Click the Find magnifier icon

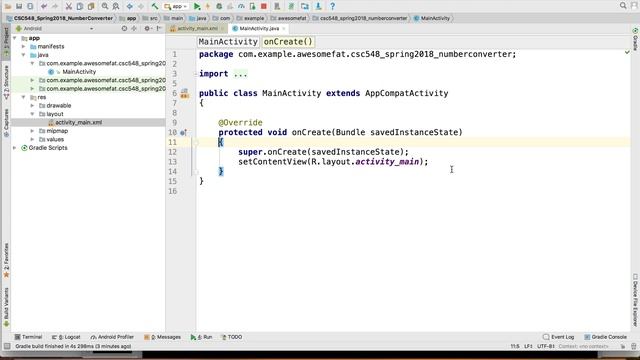105,6
